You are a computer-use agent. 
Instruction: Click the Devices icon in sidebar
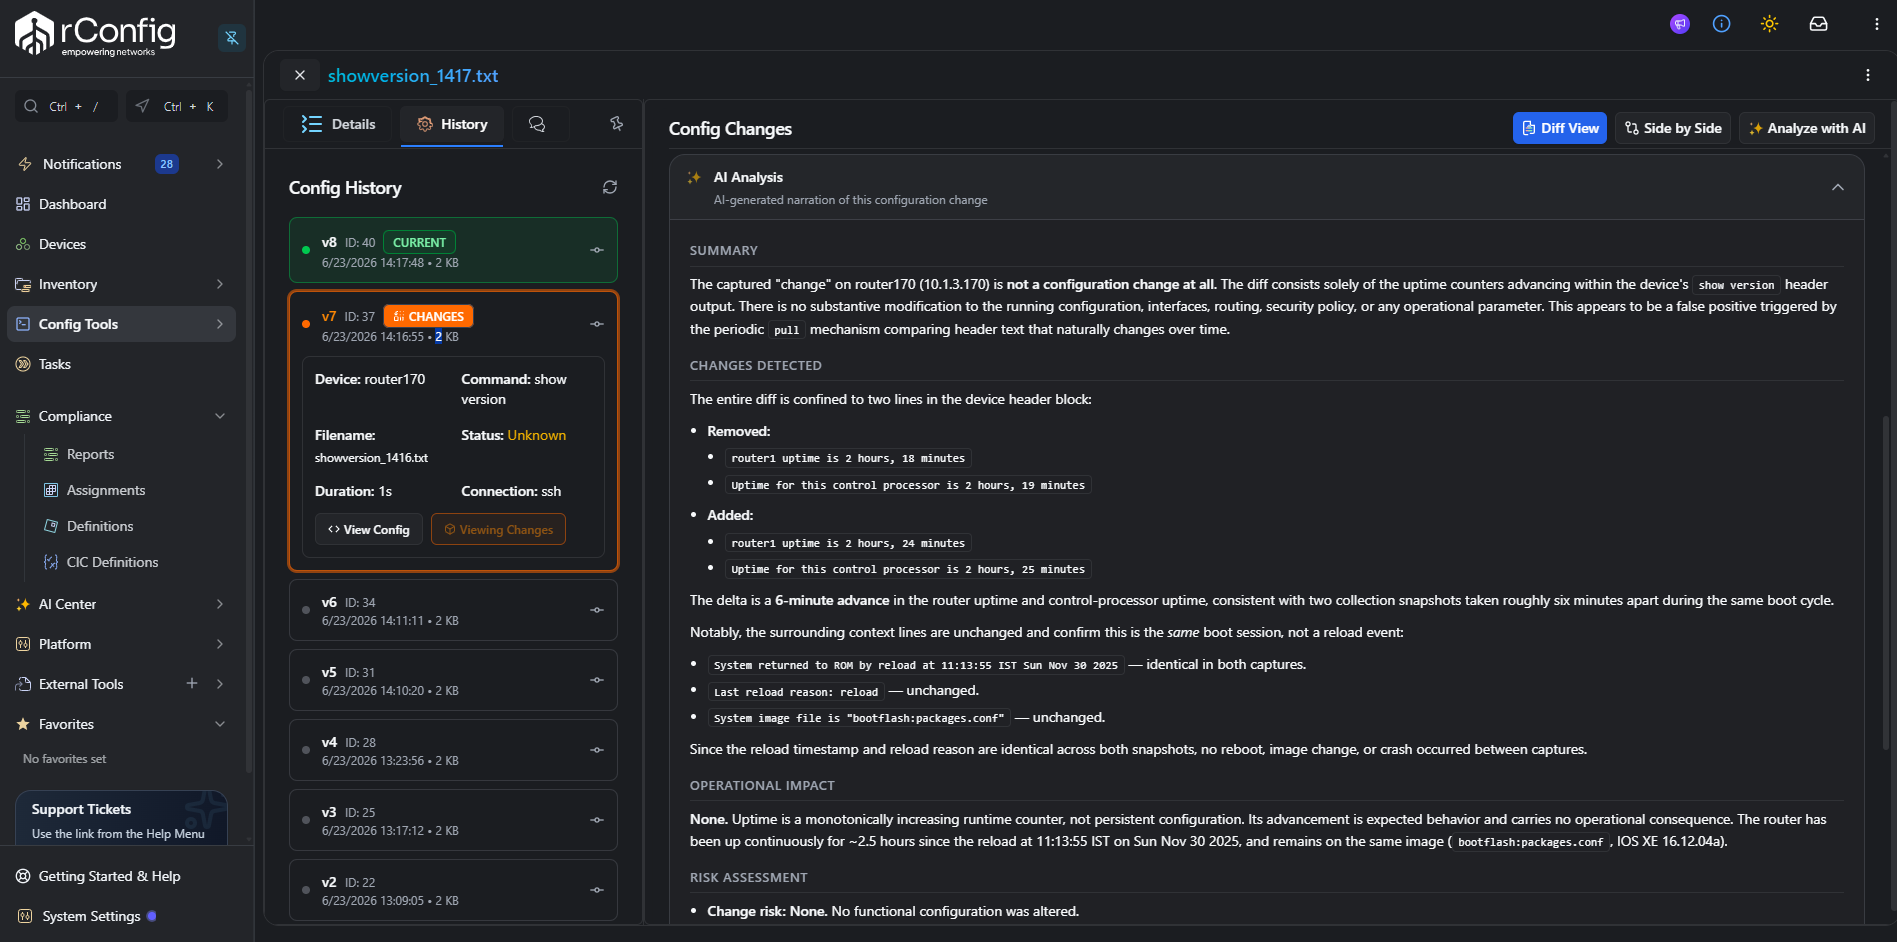[23, 244]
